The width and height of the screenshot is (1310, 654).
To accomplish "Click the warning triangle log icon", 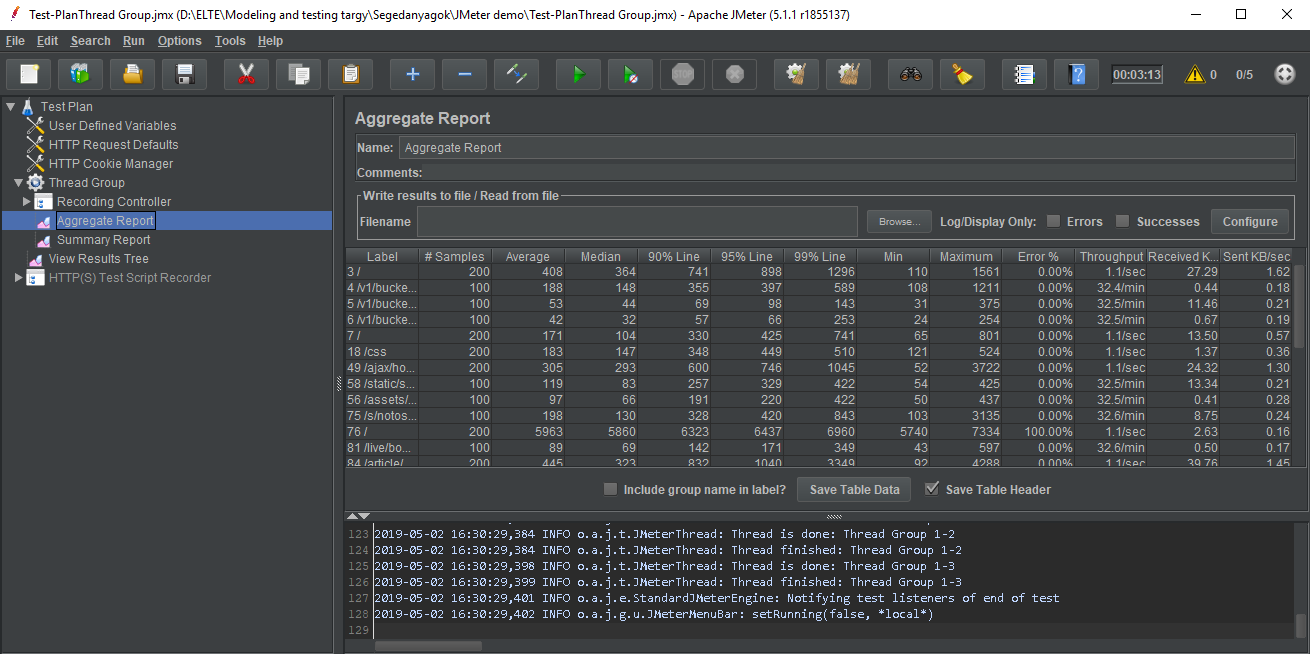I will tap(1195, 74).
